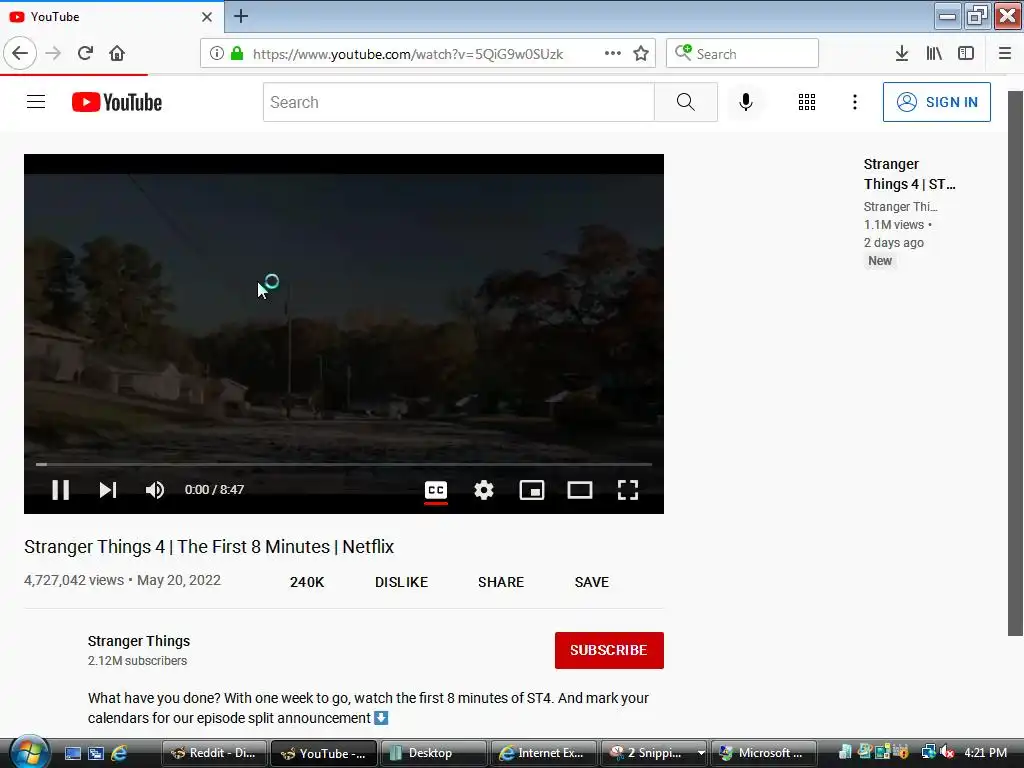Open the YouTube apps grid
Viewport: 1024px width, 768px height.
807,102
